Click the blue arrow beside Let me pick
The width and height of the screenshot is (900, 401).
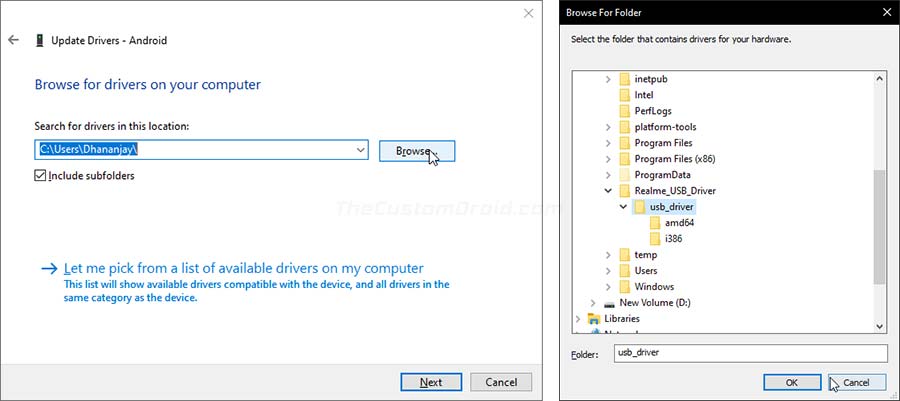coord(50,268)
